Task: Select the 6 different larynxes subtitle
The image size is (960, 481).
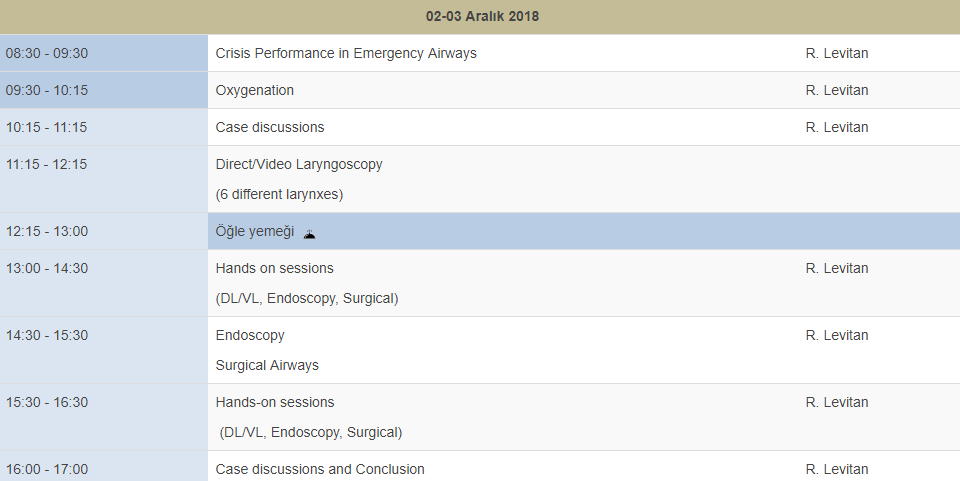Action: pos(279,194)
